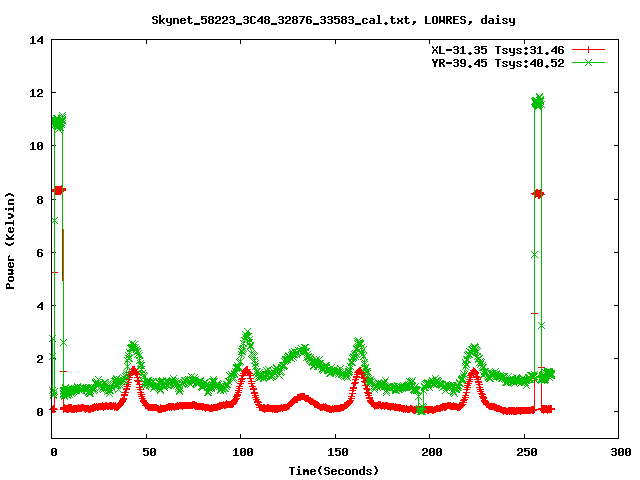Viewport: 640px width, 480px height.
Task: Click the green legend line sample
Action: [588, 62]
